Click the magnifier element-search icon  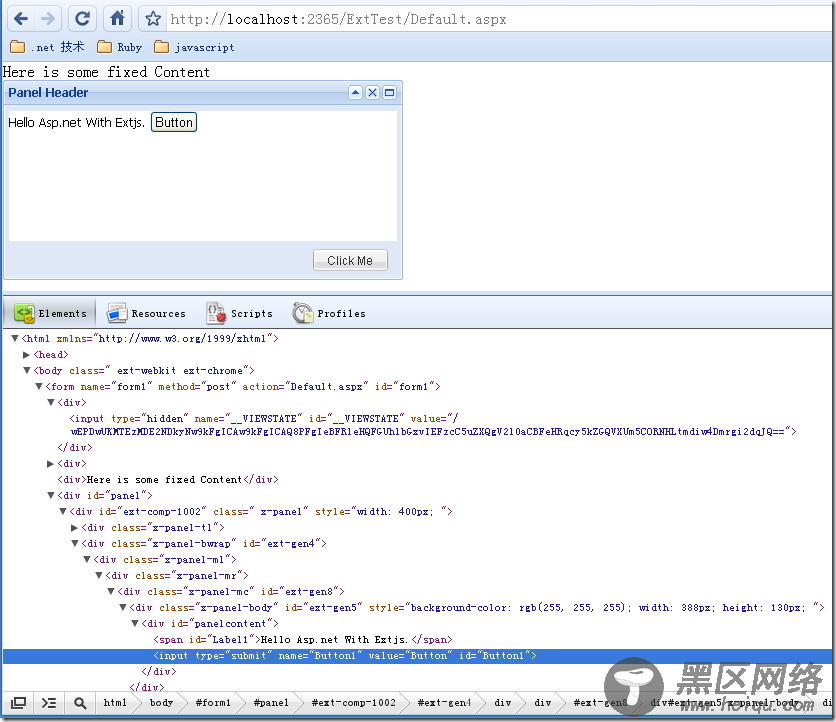80,703
